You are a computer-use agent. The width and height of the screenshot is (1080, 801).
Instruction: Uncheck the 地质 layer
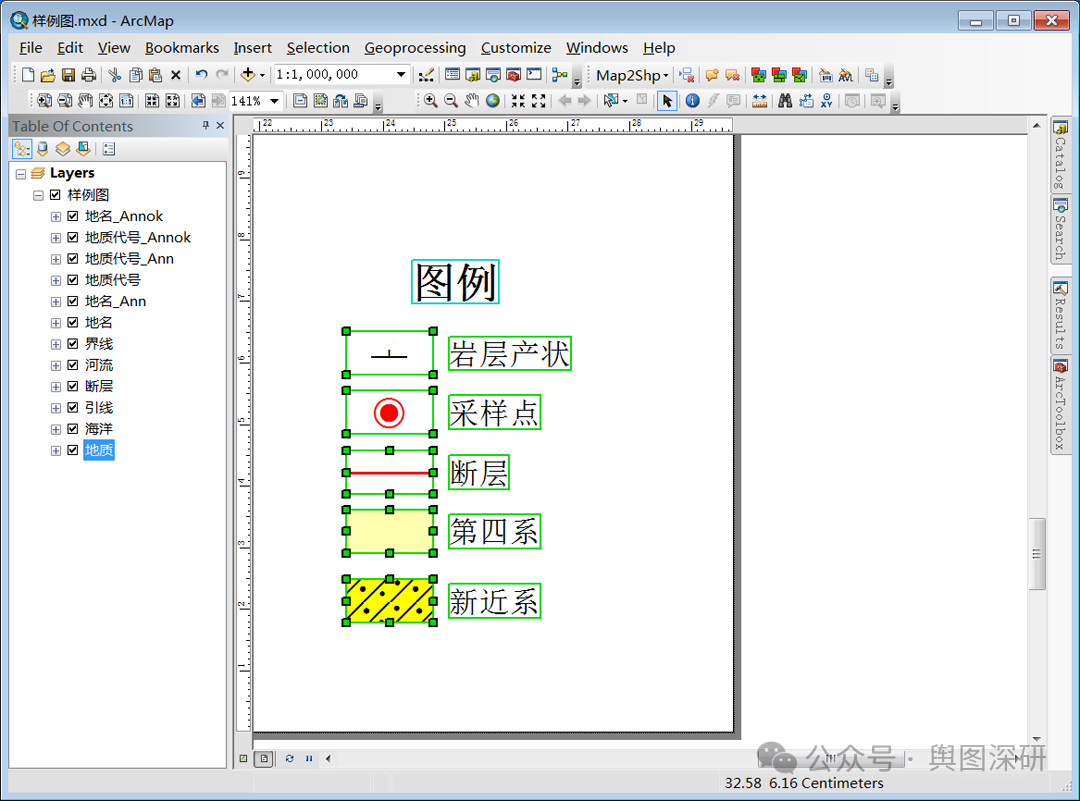coord(72,450)
